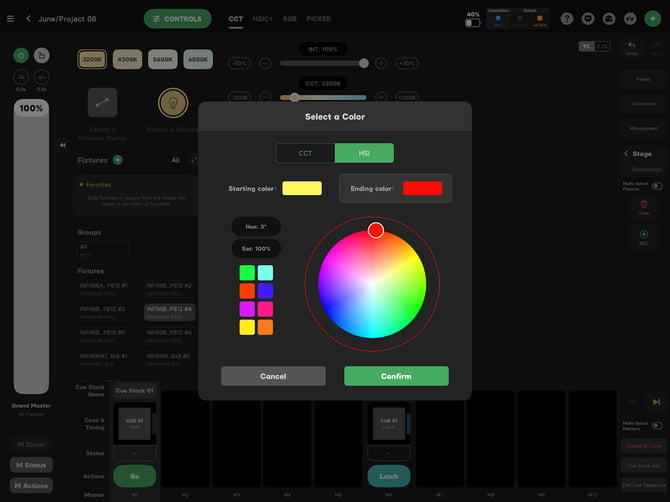This screenshot has width=670, height=502.
Task: Click the orange Output status indicator
Action: point(539,18)
